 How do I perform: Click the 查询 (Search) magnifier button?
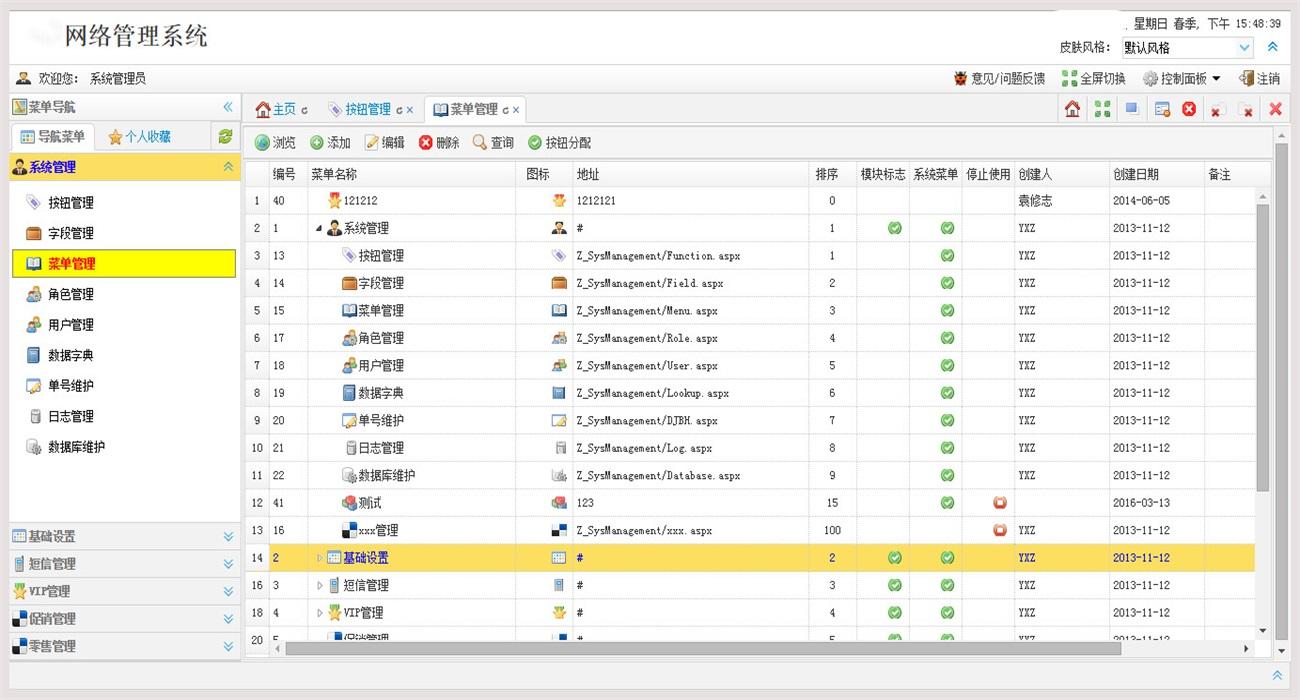pyautogui.click(x=492, y=143)
